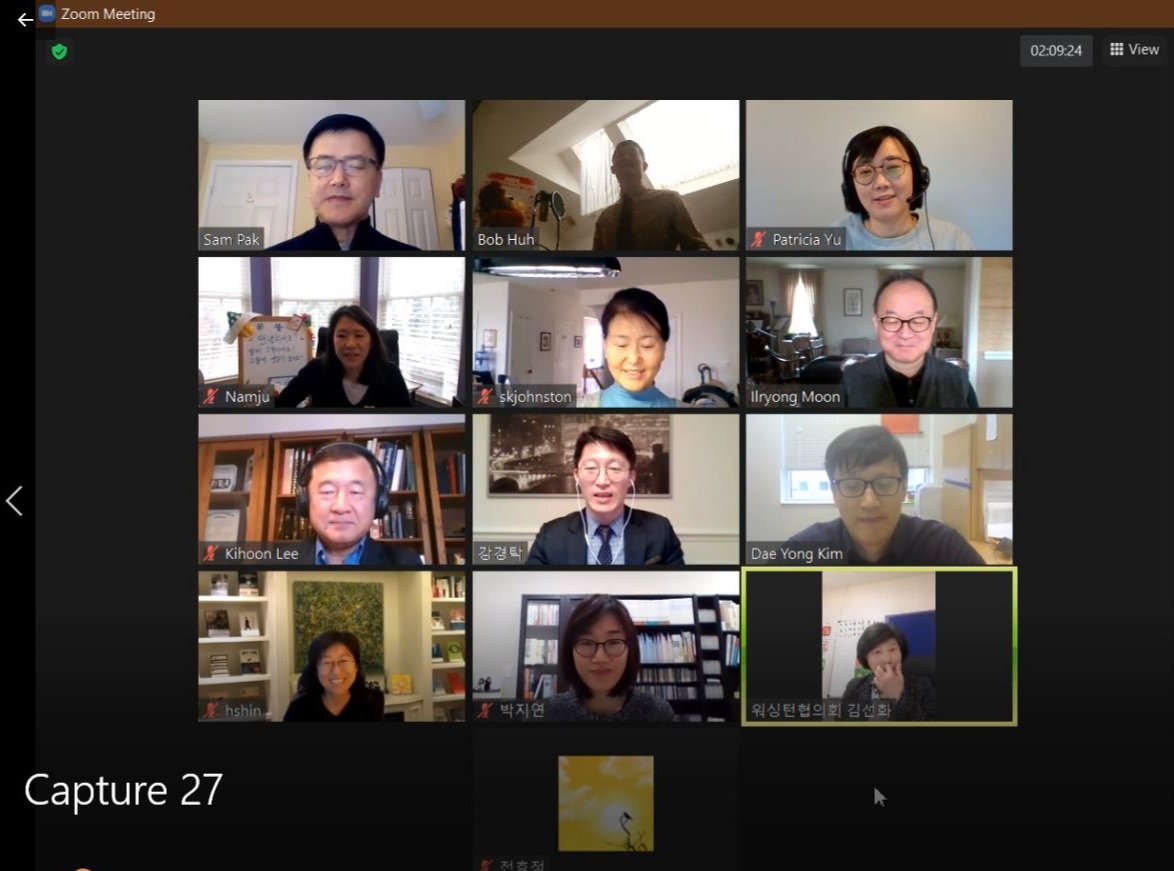This screenshot has height=871, width=1174.
Task: Select Bob Huh's video tile
Action: (x=605, y=175)
